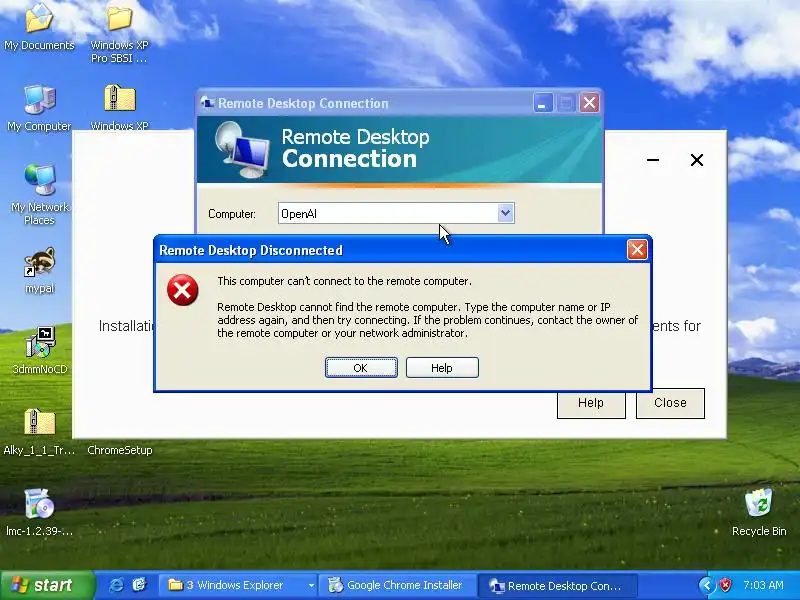
Task: Click Help in the Chrome Installer window
Action: tap(591, 403)
